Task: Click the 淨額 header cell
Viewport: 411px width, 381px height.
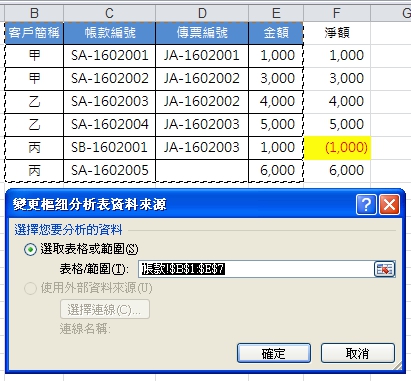Action: [x=337, y=33]
